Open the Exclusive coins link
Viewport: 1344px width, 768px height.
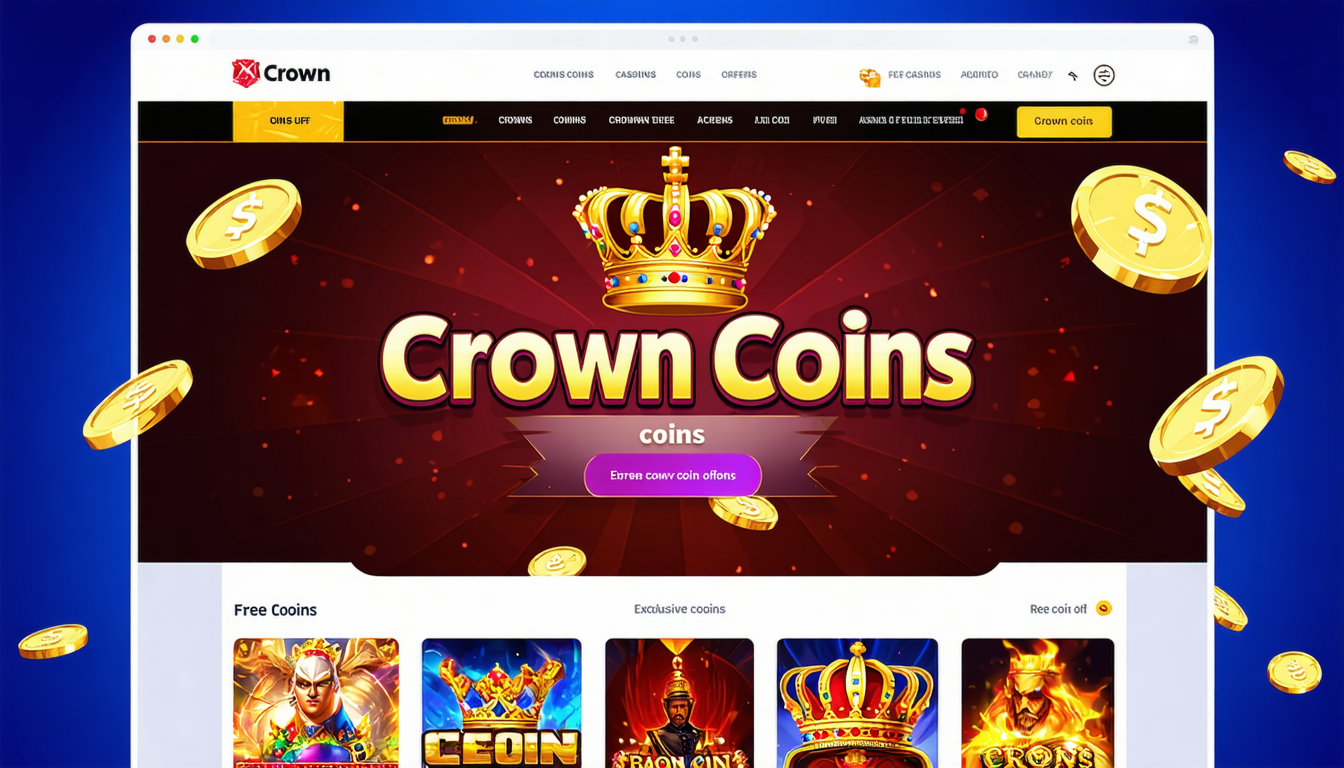tap(680, 609)
